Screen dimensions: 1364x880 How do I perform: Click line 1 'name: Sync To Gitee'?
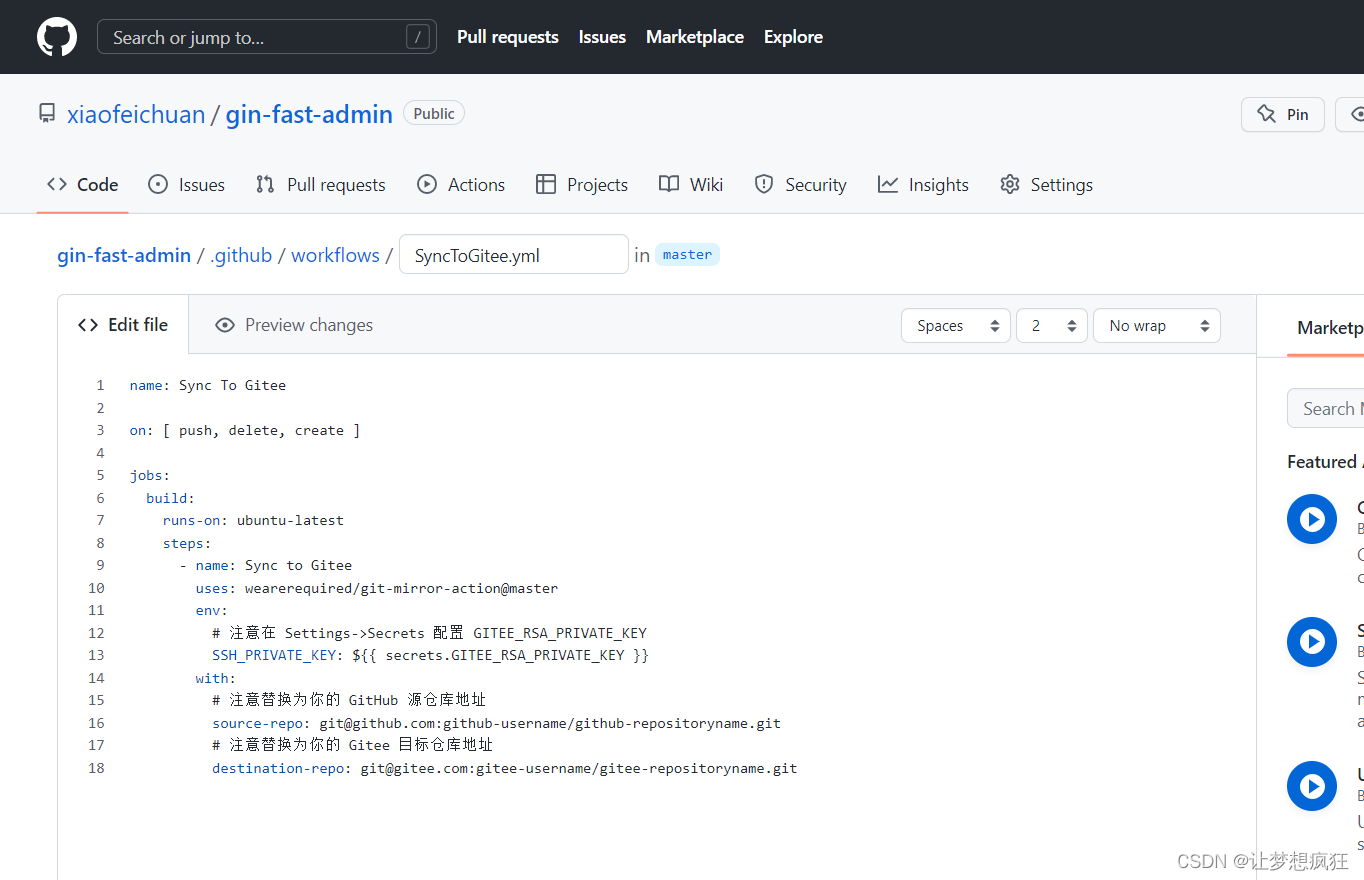[208, 385]
